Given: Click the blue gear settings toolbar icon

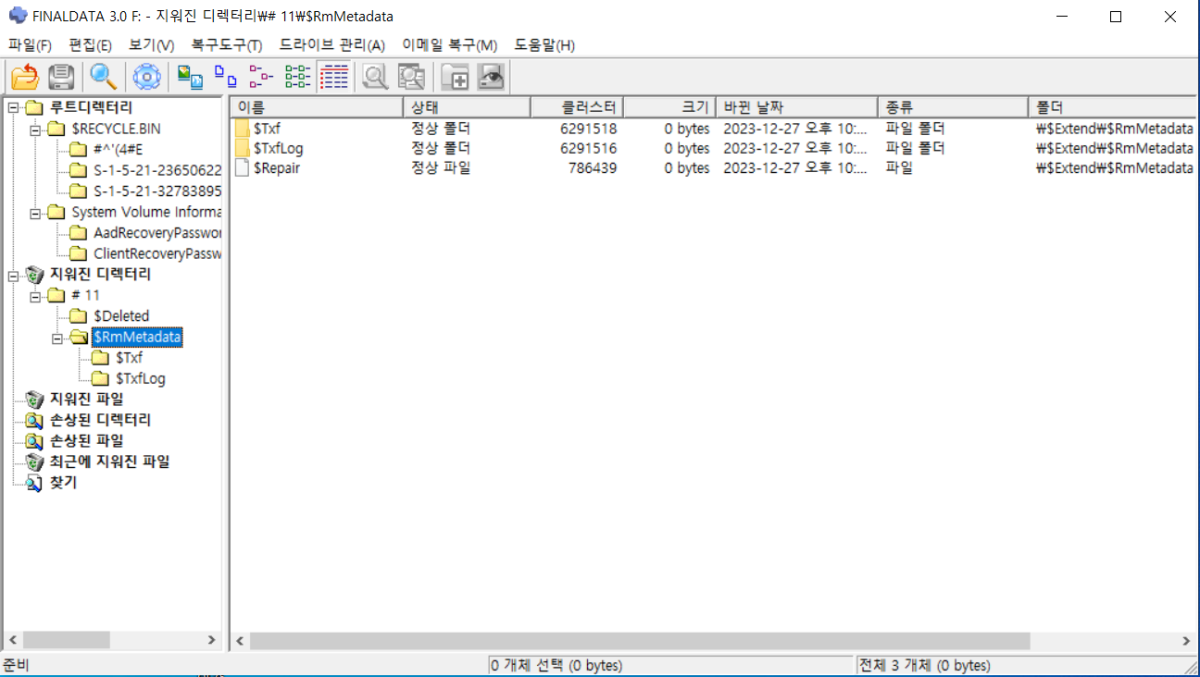Looking at the screenshot, I should (x=147, y=76).
